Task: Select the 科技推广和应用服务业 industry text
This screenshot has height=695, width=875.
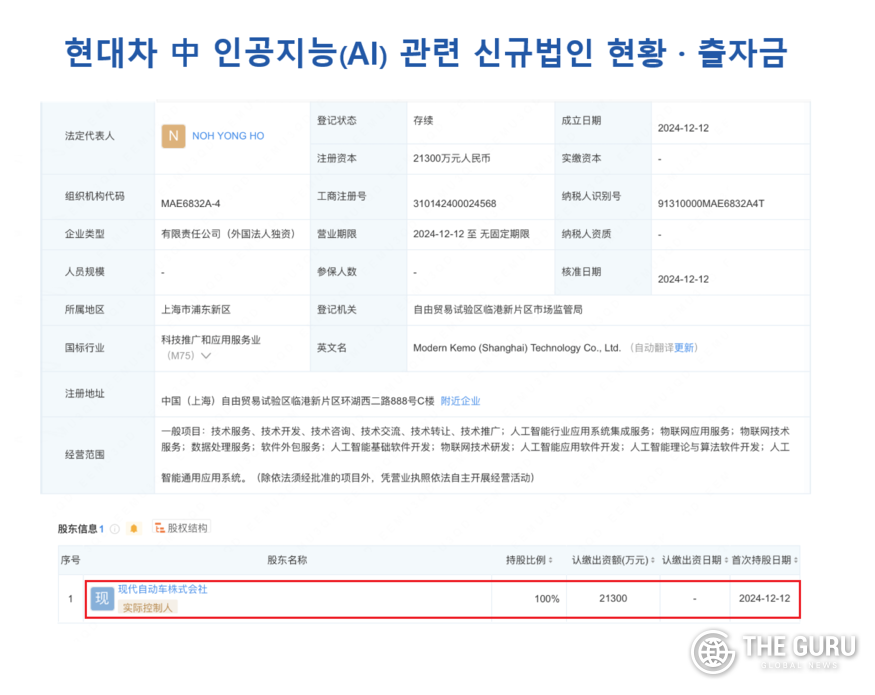Action: 211,340
